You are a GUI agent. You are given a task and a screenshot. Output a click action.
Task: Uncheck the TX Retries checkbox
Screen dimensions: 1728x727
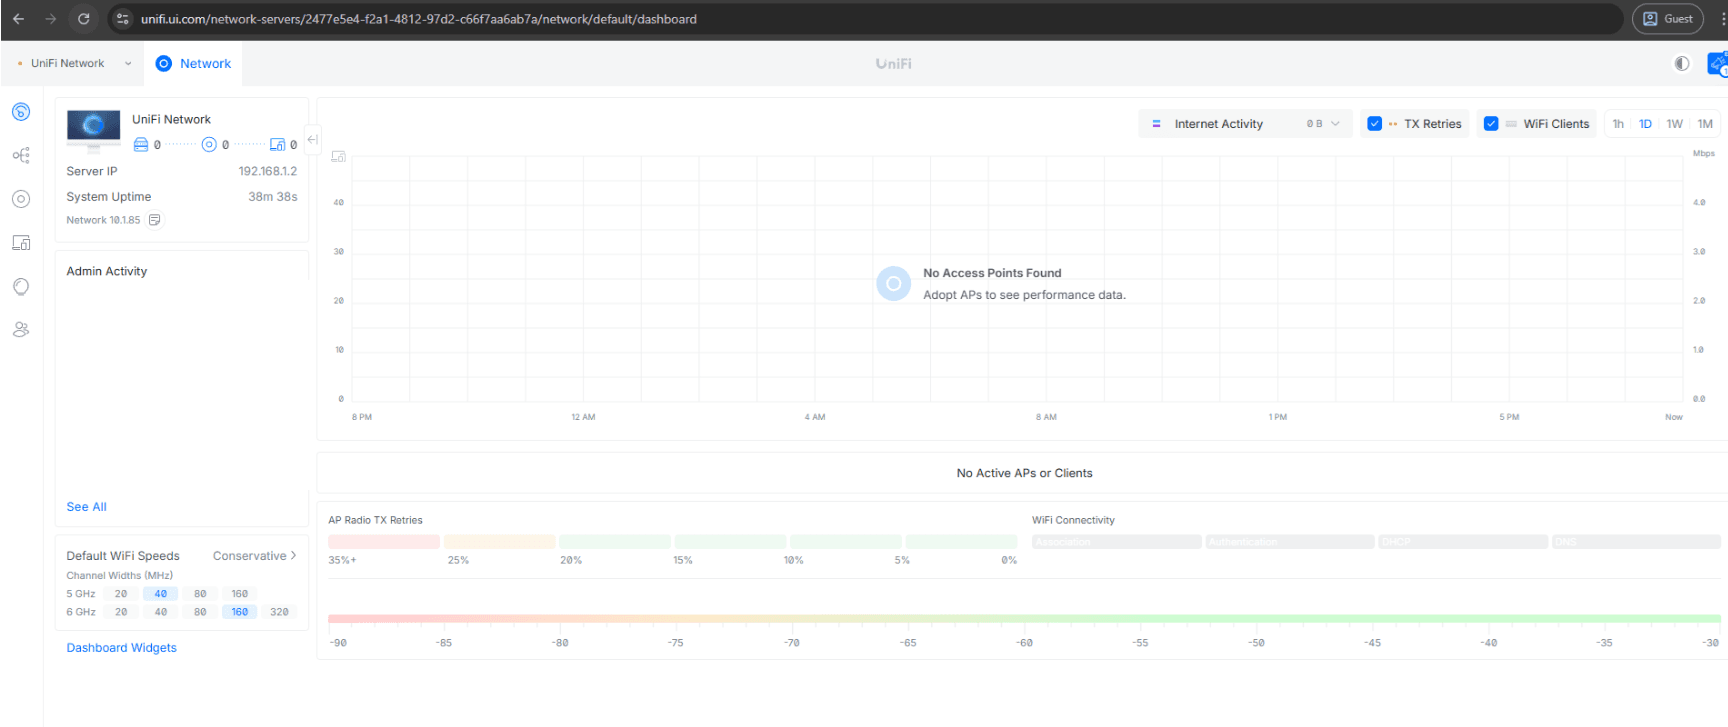[x=1374, y=124]
